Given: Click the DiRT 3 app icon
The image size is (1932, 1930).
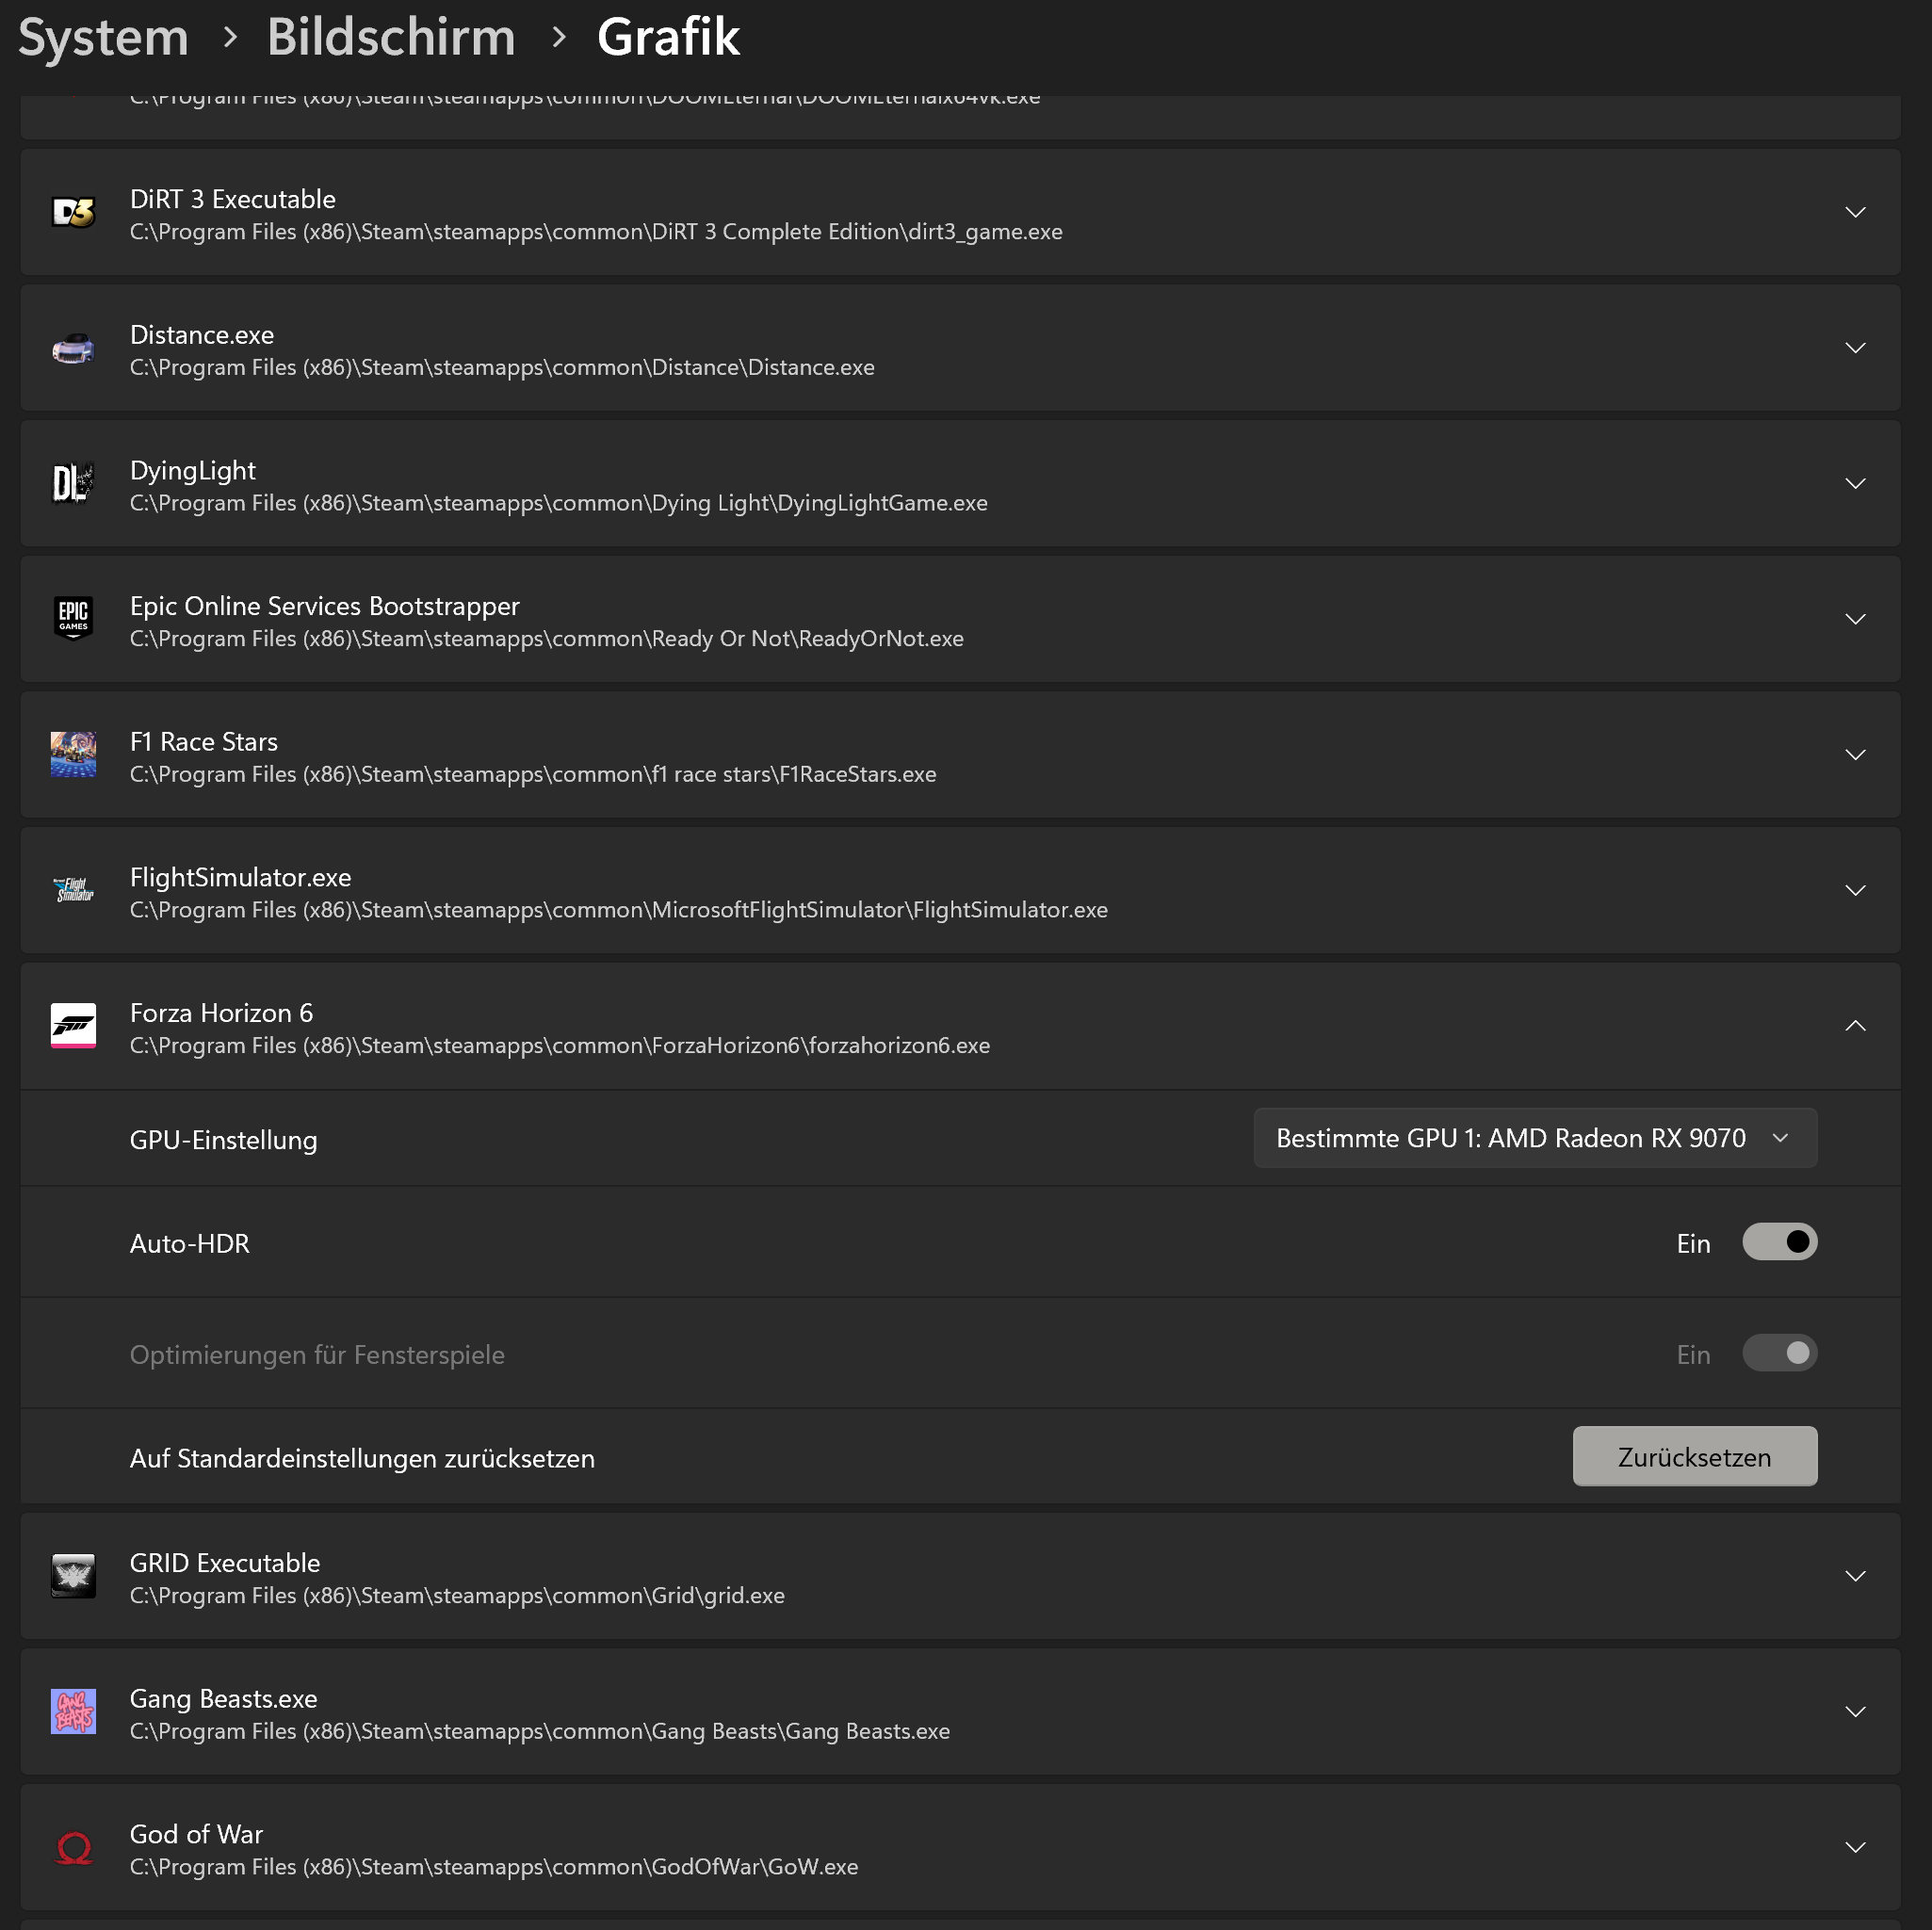Looking at the screenshot, I should (x=73, y=212).
